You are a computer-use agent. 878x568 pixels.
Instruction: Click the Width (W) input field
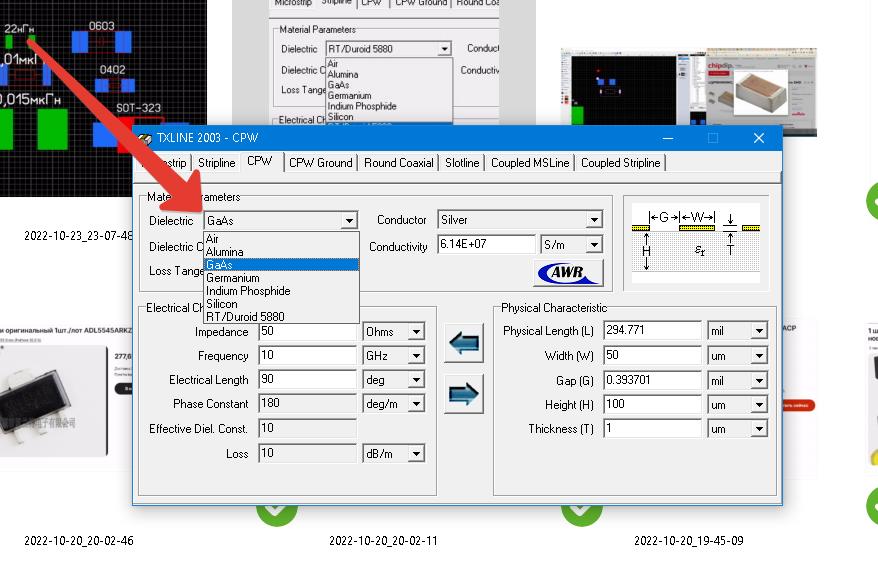652,355
